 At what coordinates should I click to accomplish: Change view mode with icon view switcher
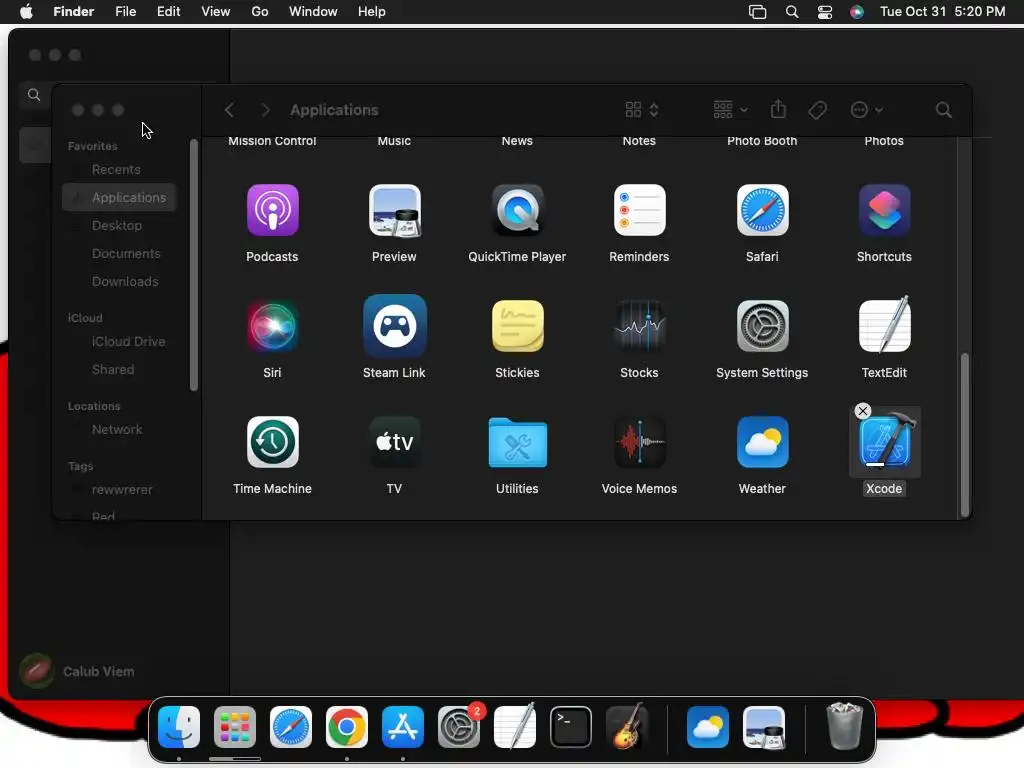pyautogui.click(x=642, y=110)
